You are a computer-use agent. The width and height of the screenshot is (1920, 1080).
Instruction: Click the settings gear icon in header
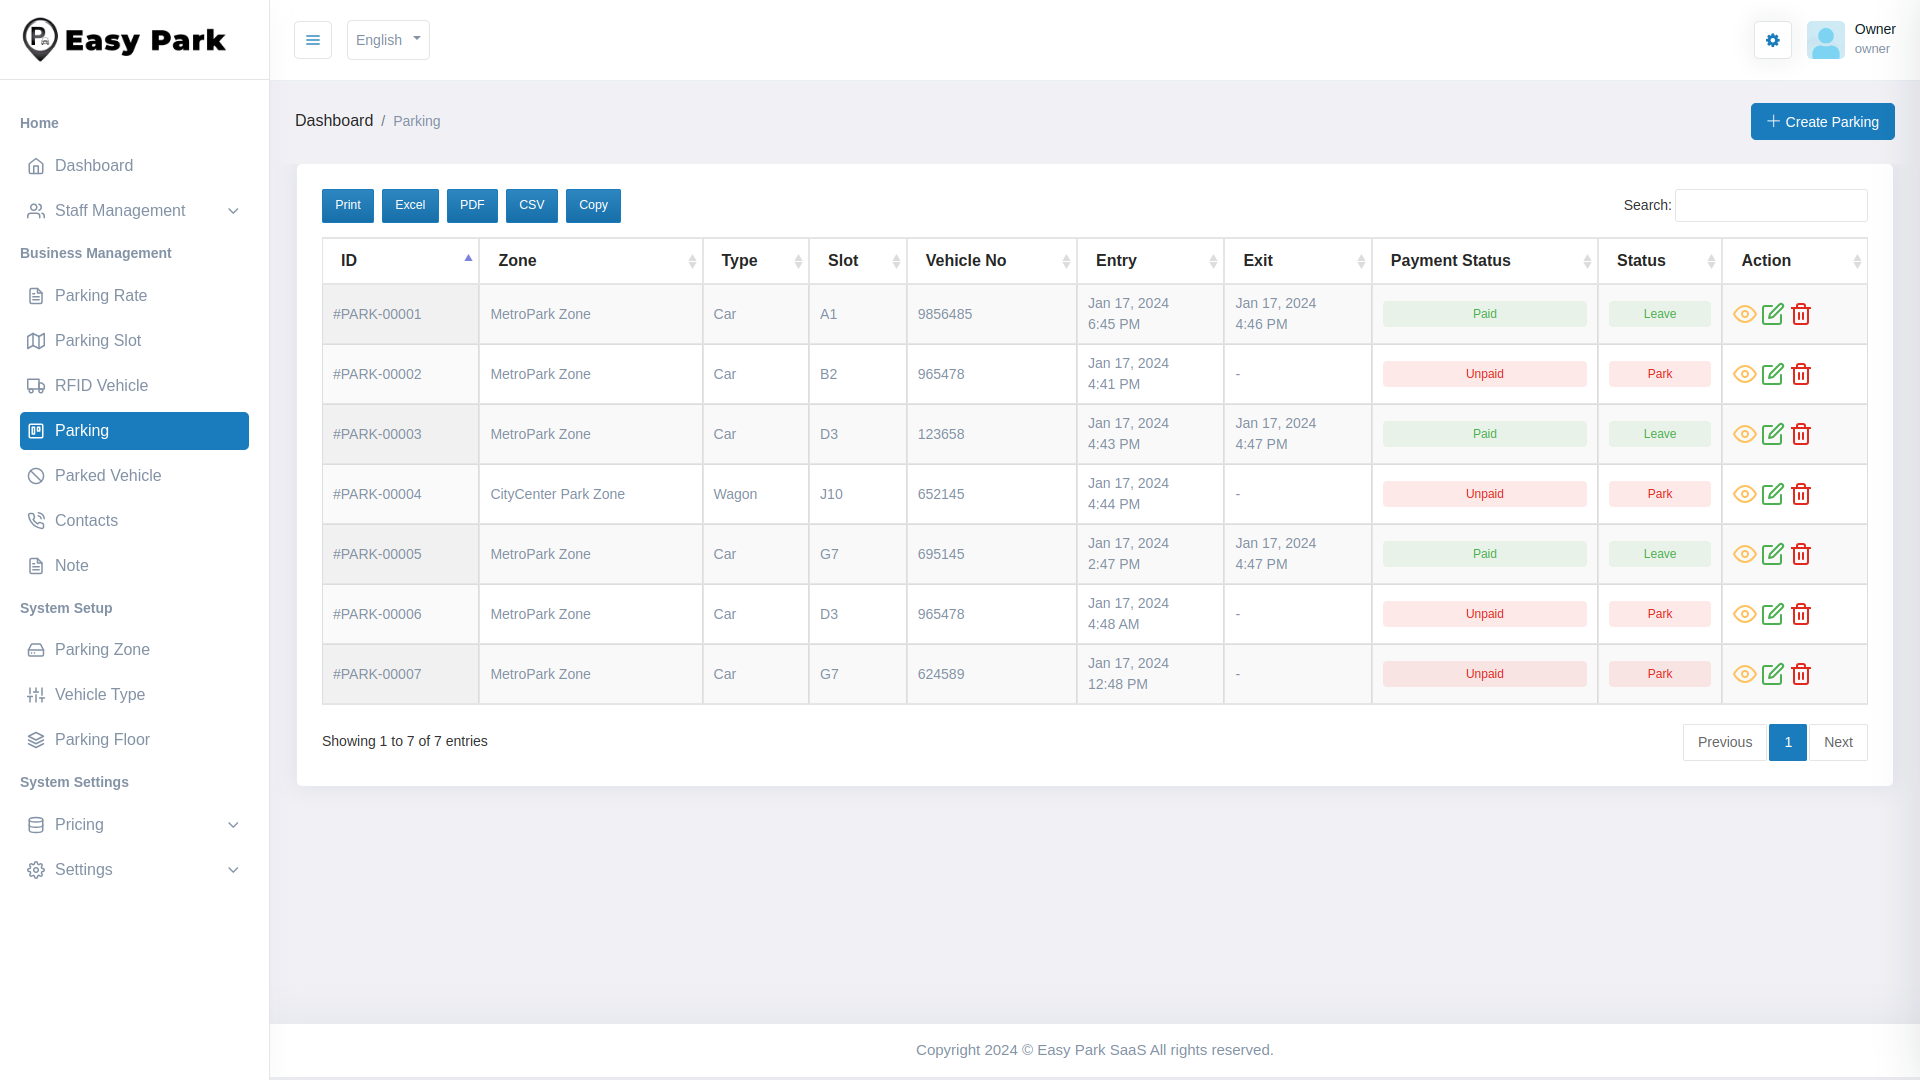(x=1773, y=40)
